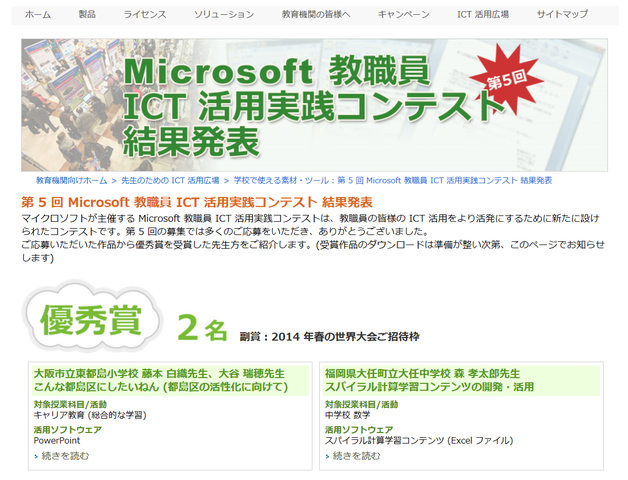Click the arrow icon beside the 大任中学校 card's 続きを読む
The width and height of the screenshot is (628, 480).
327,456
